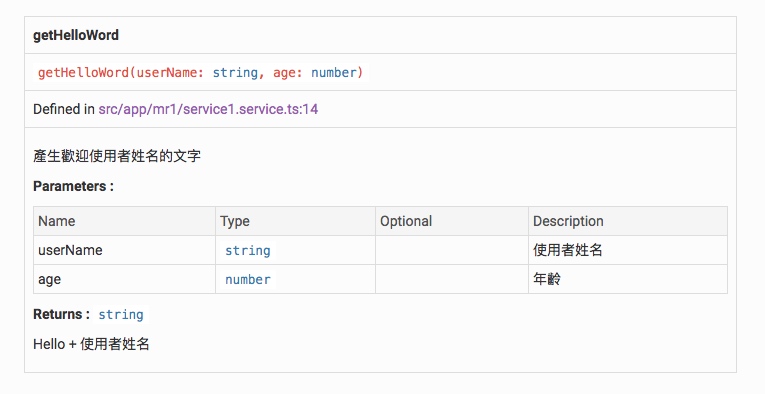This screenshot has height=394, width=765.
Task: Click the Description column header
Action: click(568, 221)
